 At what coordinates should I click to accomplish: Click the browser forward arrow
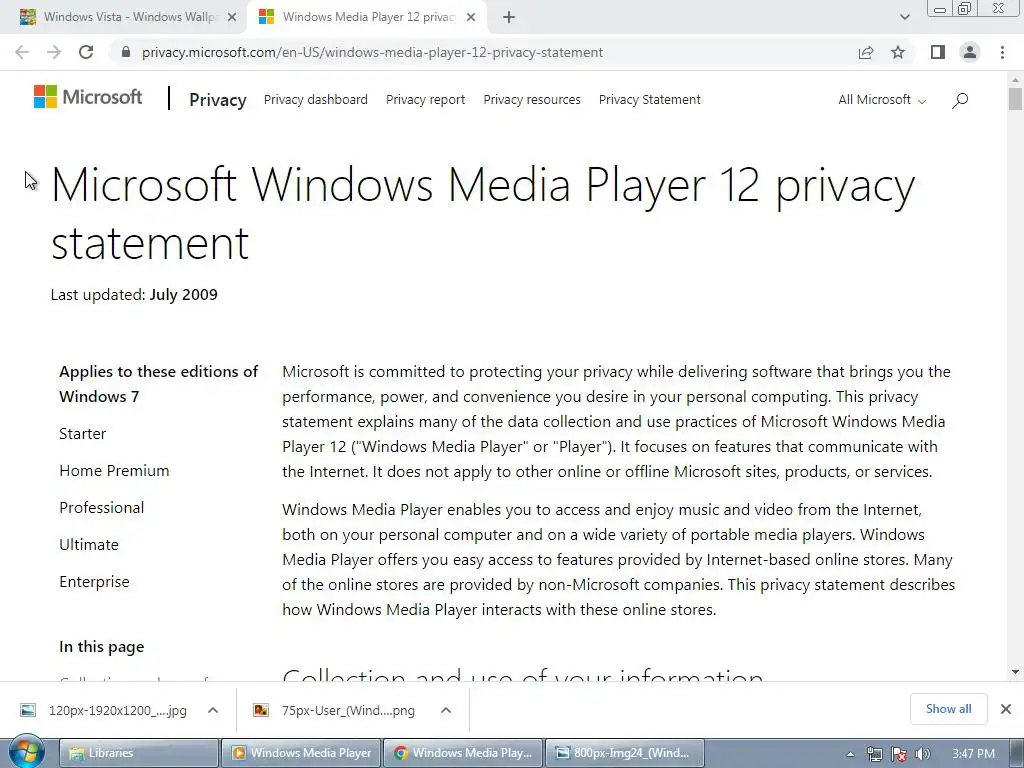click(x=54, y=52)
